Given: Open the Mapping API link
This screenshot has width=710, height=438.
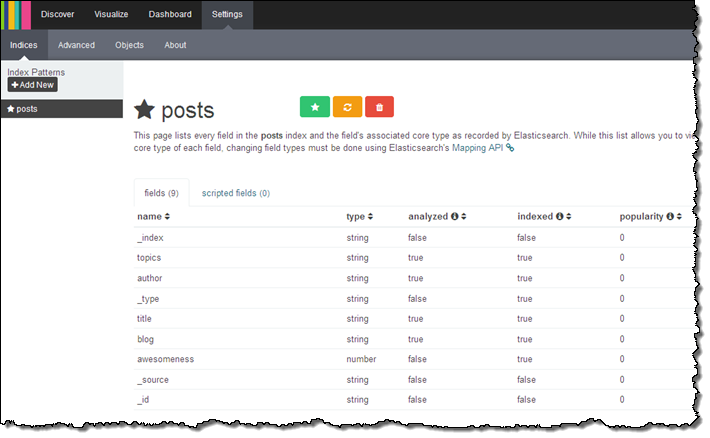Looking at the screenshot, I should pyautogui.click(x=479, y=148).
